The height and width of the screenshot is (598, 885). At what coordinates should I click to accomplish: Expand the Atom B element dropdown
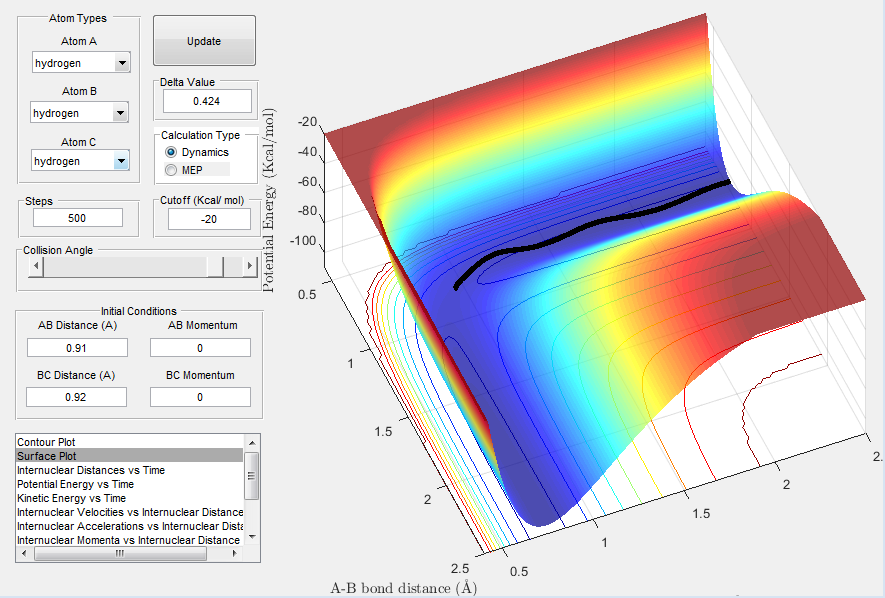click(x=80, y=113)
